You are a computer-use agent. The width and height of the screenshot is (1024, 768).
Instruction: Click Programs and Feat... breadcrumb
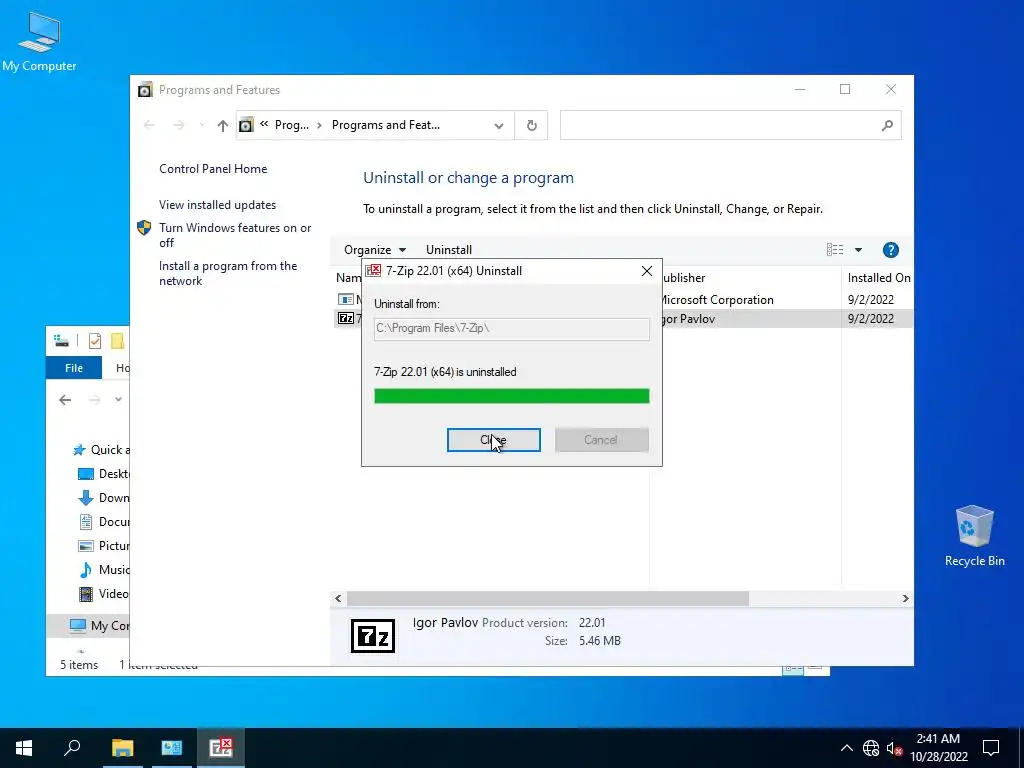click(386, 125)
